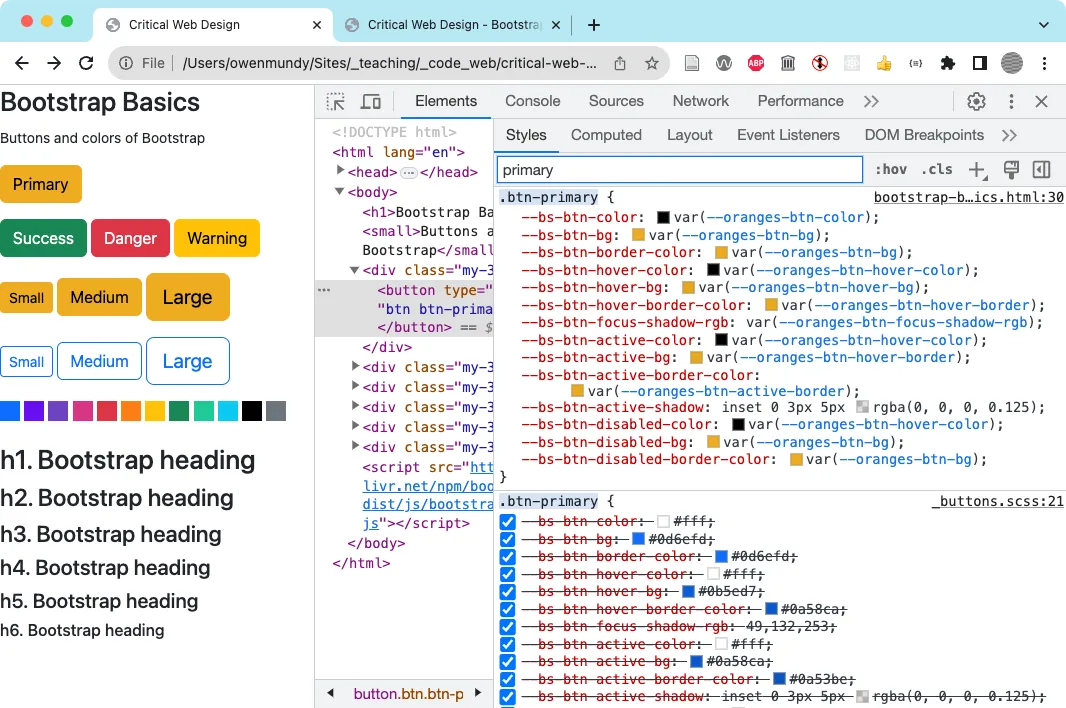Screen dimensions: 1066x708
Task: Open DevTools settings gear
Action: tap(976, 101)
